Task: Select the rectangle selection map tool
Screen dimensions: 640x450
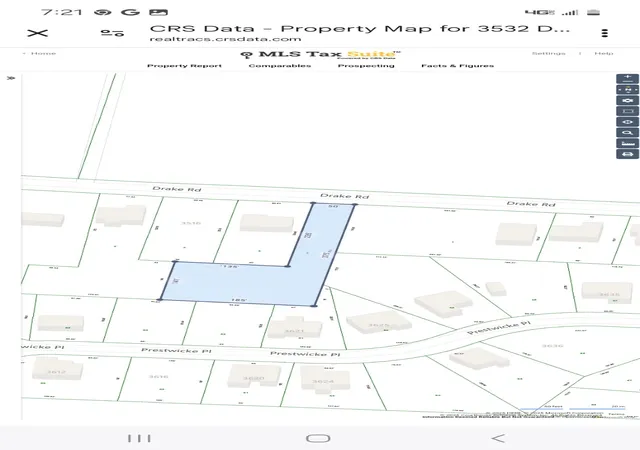Action: pyautogui.click(x=627, y=111)
